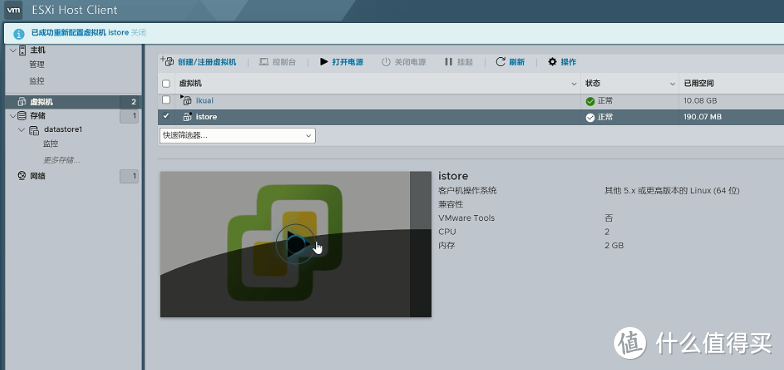Image resolution: width=784 pixels, height=370 pixels.
Task: Click the istore VM icon
Action: pyautogui.click(x=188, y=116)
